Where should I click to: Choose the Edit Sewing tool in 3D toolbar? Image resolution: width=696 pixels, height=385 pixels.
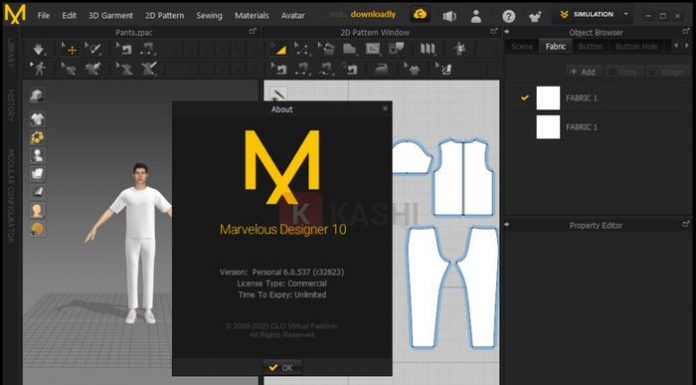point(125,49)
